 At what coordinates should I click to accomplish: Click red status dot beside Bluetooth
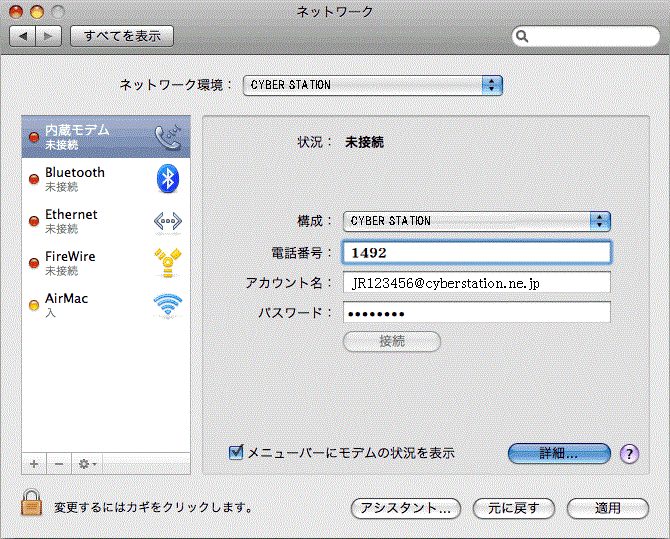(x=34, y=179)
